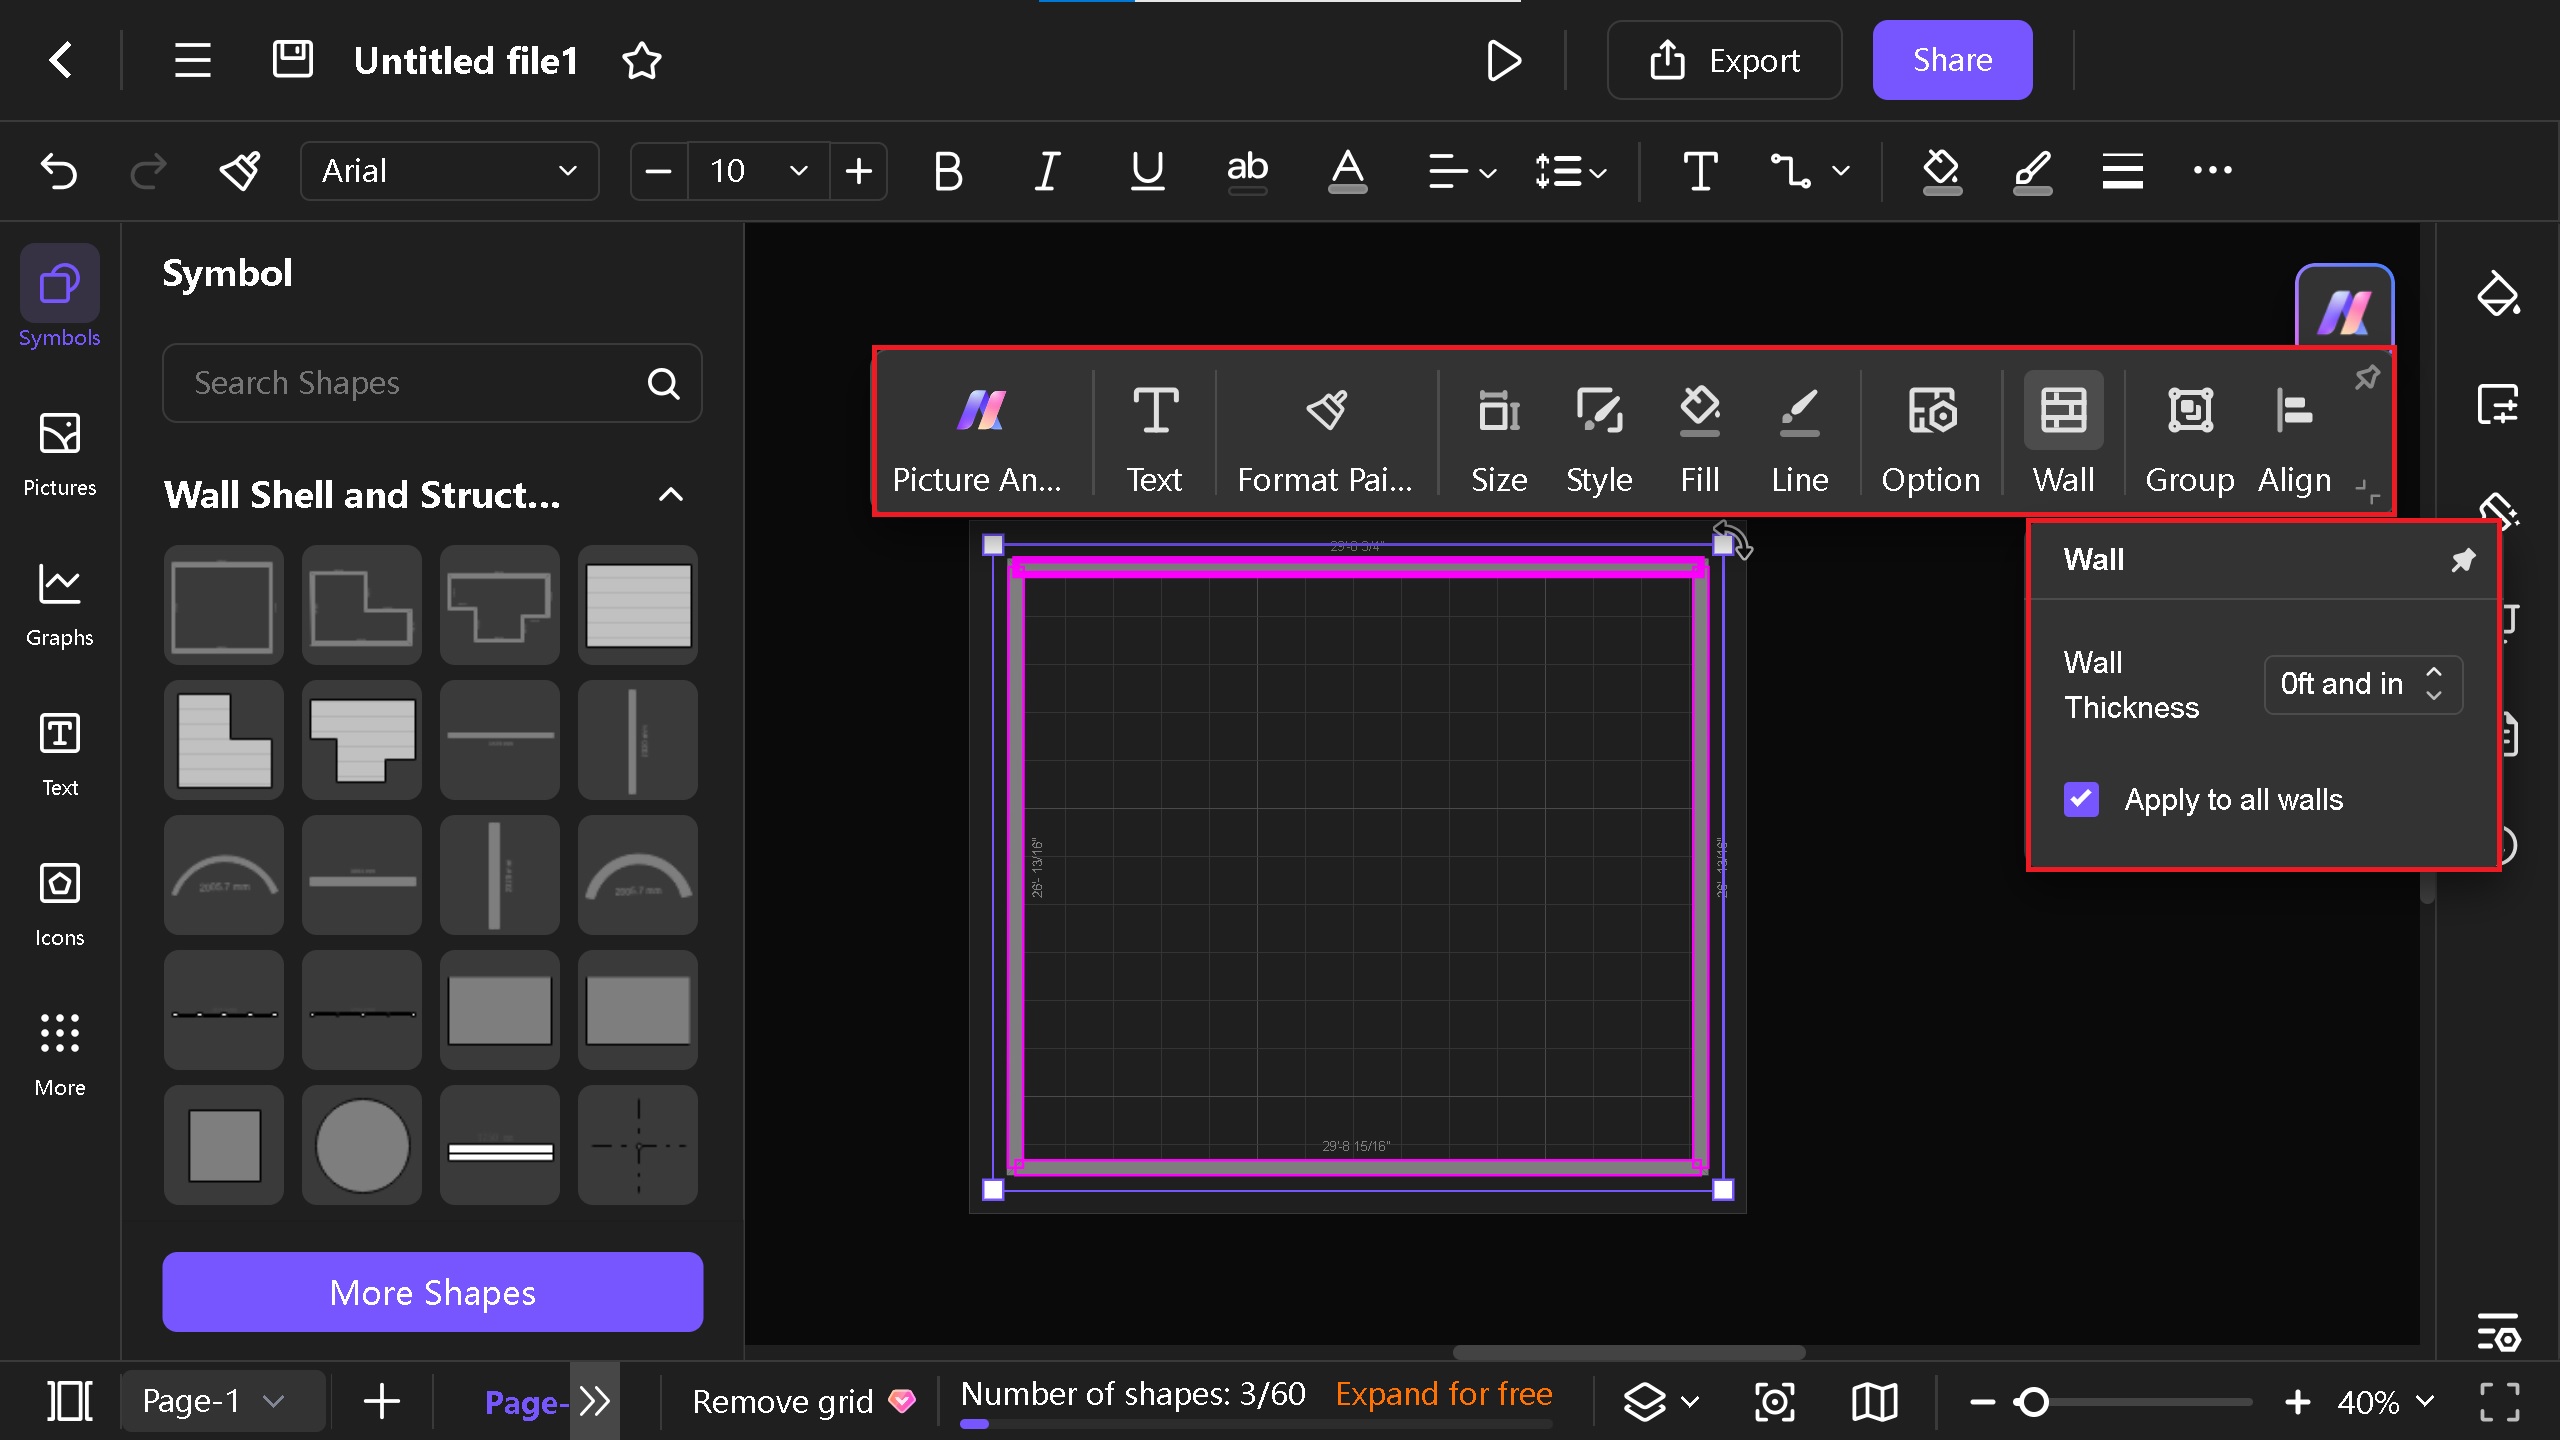Screen dimensions: 2560x1440
Task: Switch to the Symbols sidebar tab
Action: (x=60, y=298)
